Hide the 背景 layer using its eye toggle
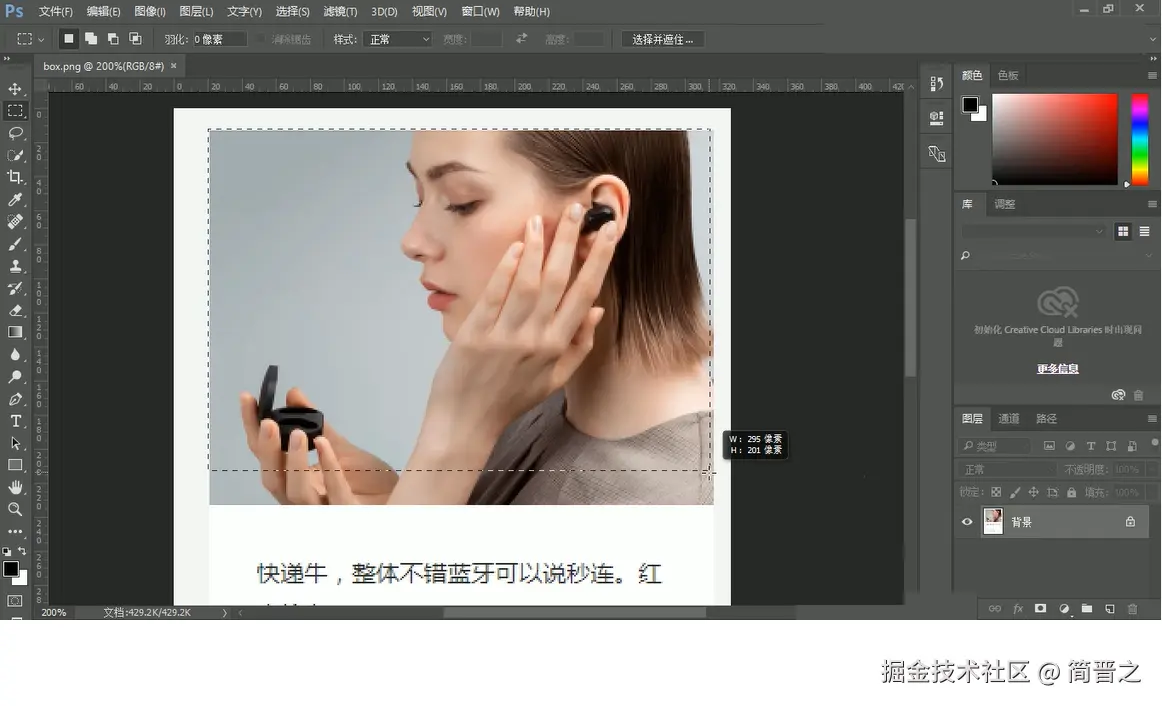This screenshot has width=1162, height=706. tap(966, 521)
